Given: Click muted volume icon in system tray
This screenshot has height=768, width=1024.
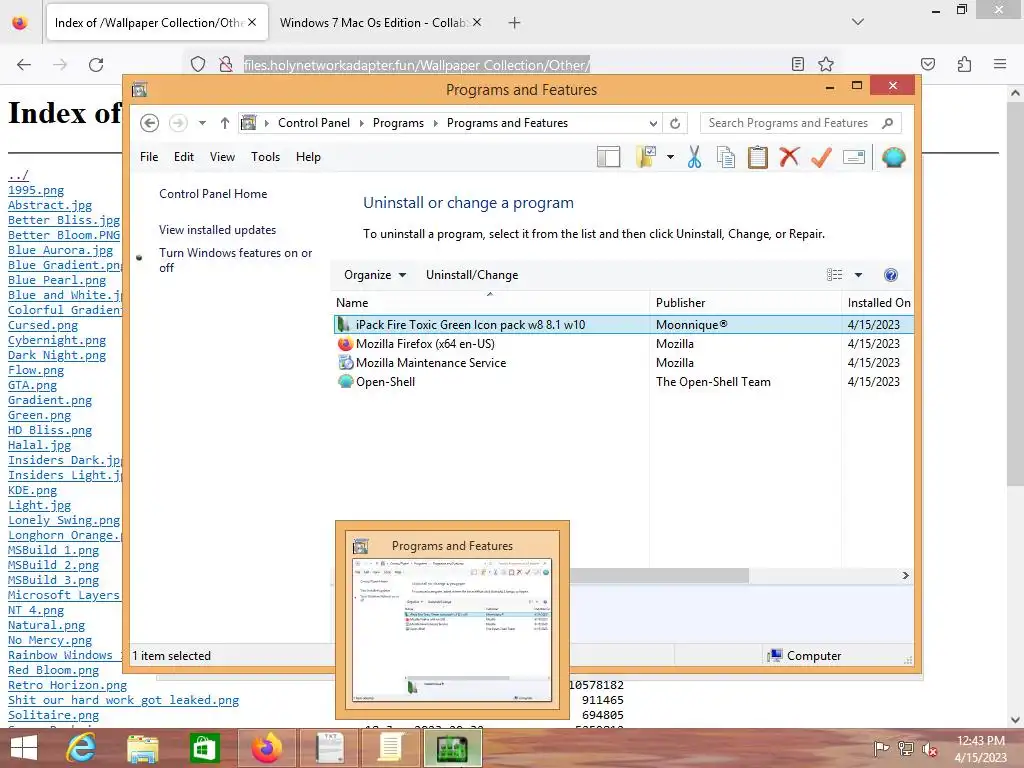Looking at the screenshot, I should (x=929, y=749).
